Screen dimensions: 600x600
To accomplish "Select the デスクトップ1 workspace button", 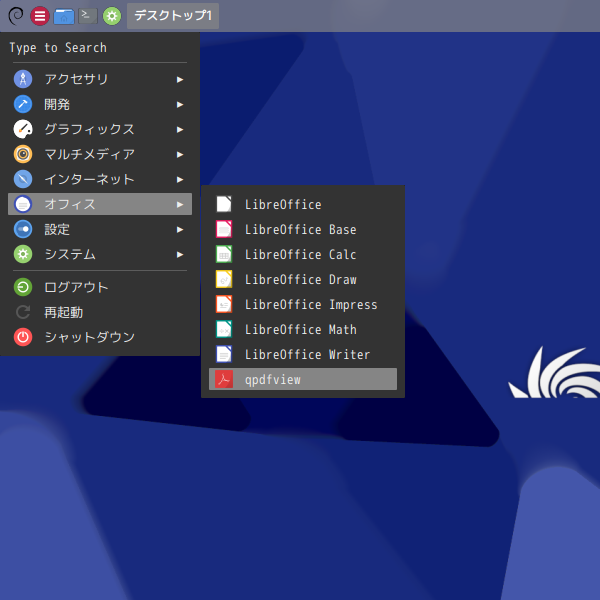I will [x=173, y=16].
